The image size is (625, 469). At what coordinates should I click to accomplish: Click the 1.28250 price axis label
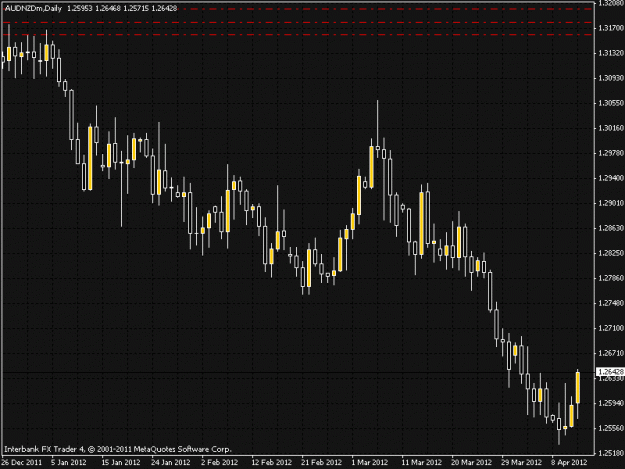coord(611,253)
